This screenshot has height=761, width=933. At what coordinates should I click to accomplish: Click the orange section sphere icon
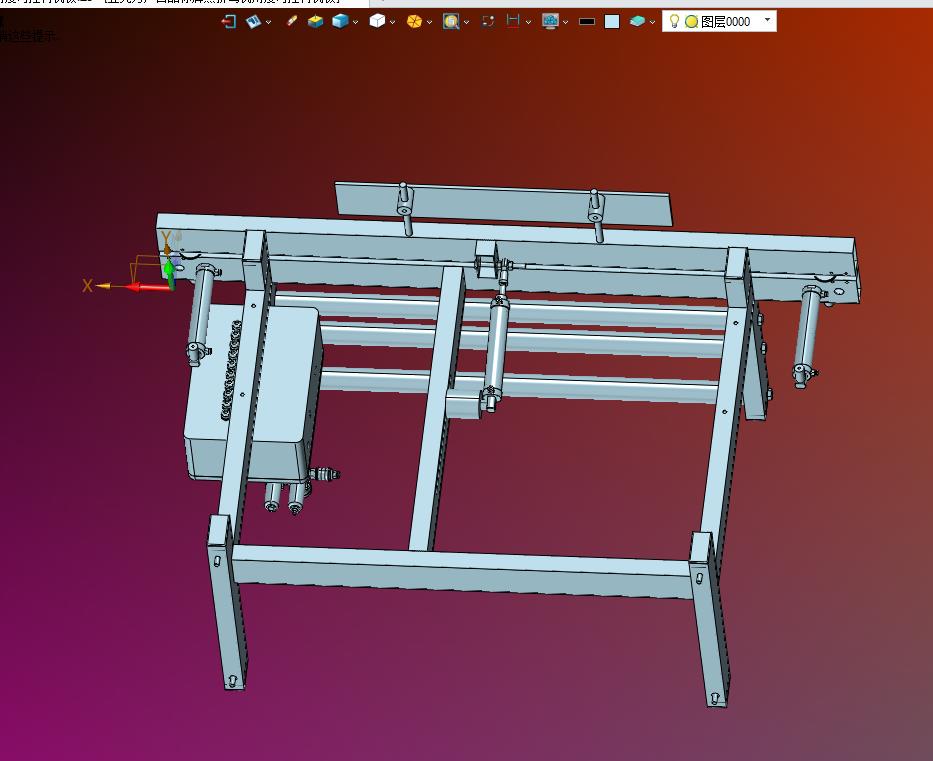coord(414,22)
